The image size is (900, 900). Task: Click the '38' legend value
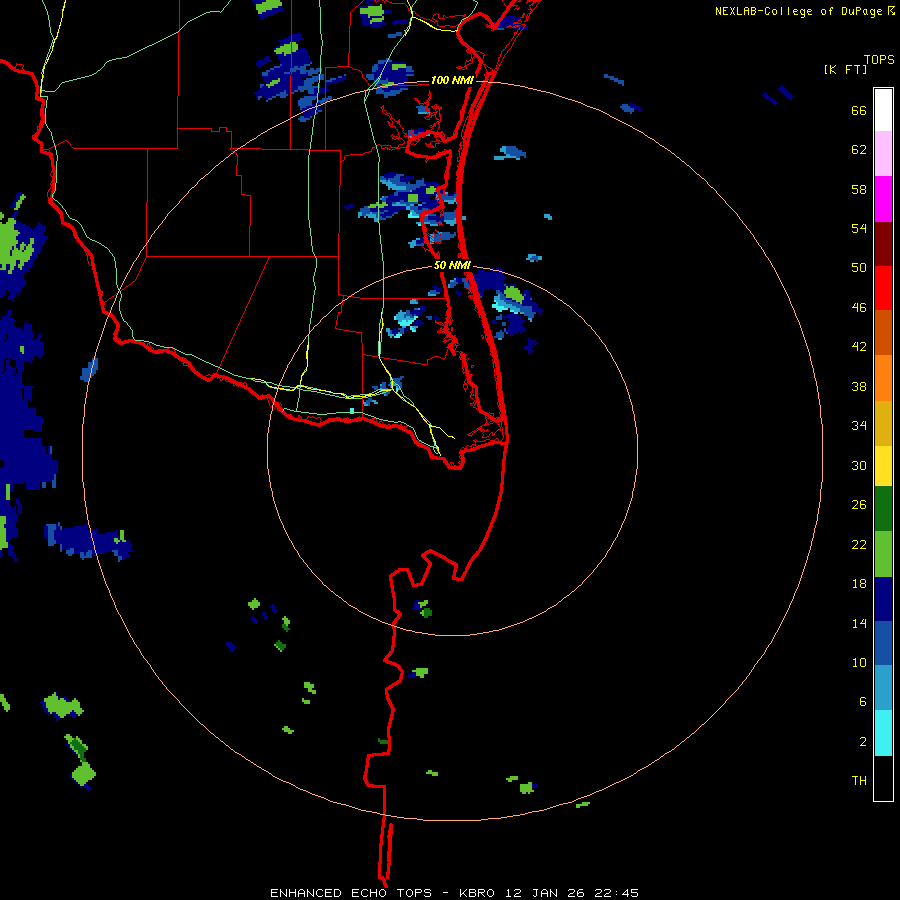(x=859, y=386)
